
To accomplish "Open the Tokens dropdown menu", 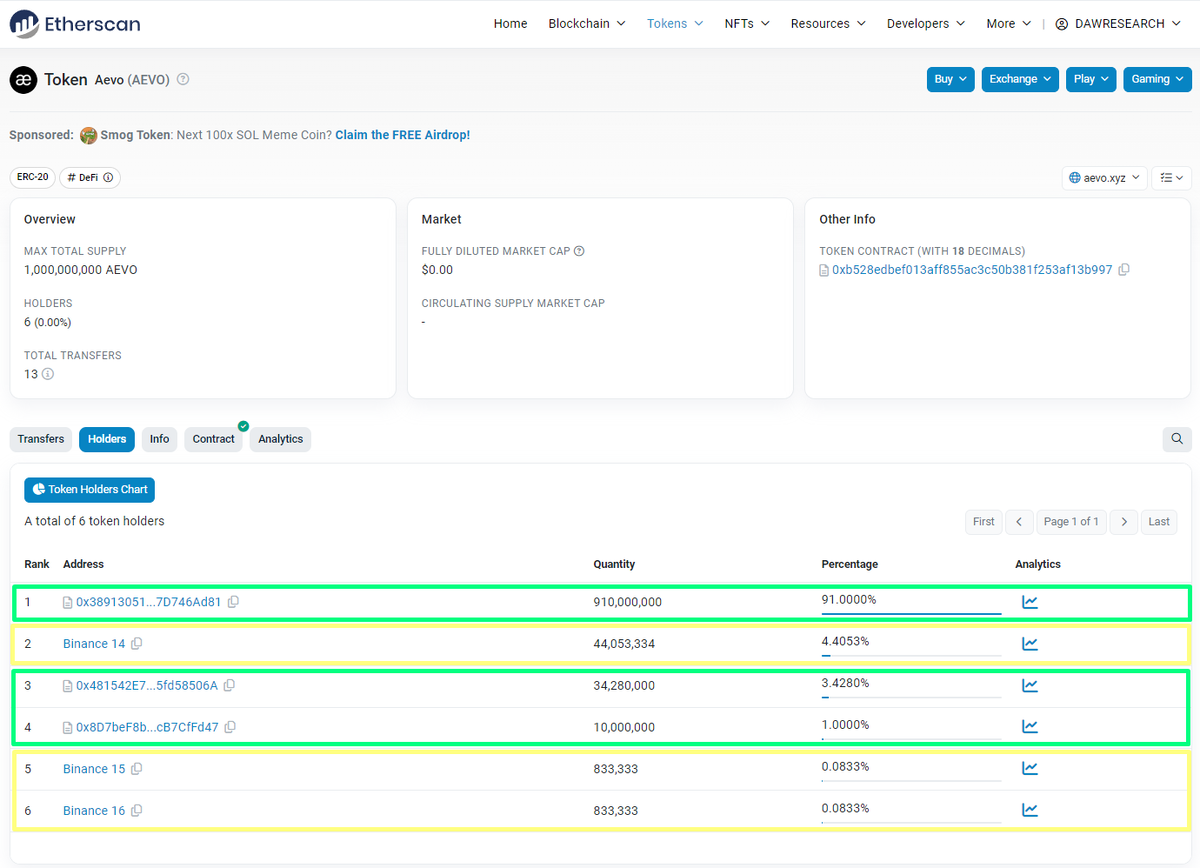I will [x=675, y=23].
